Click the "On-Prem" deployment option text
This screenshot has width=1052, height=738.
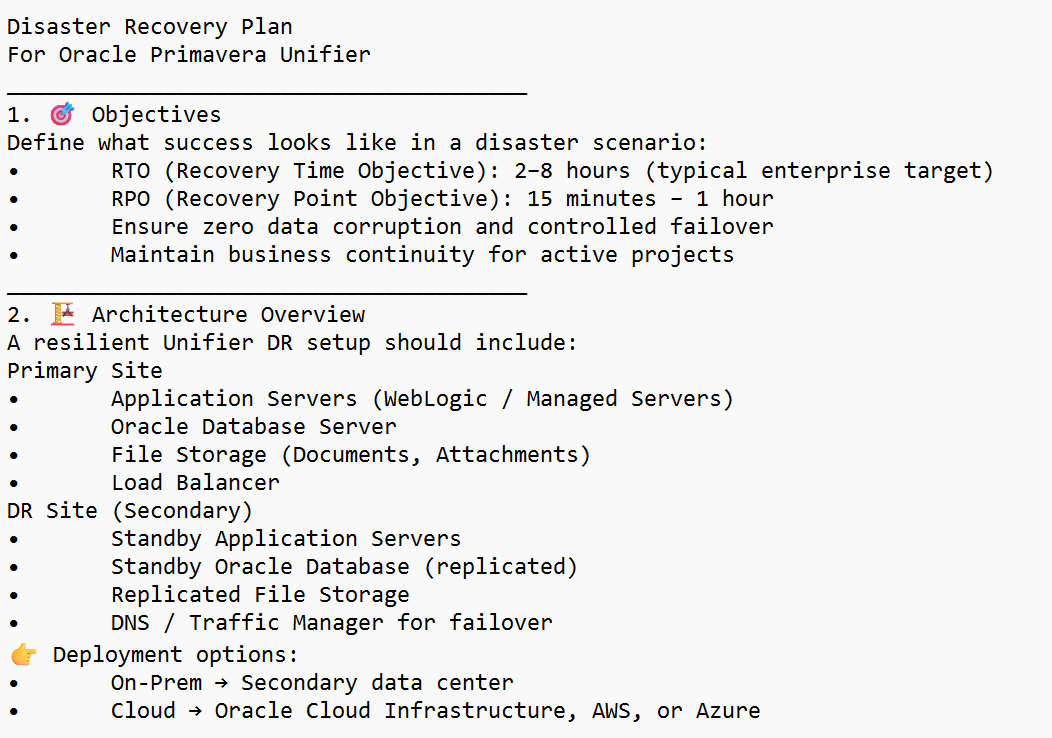click(x=156, y=683)
